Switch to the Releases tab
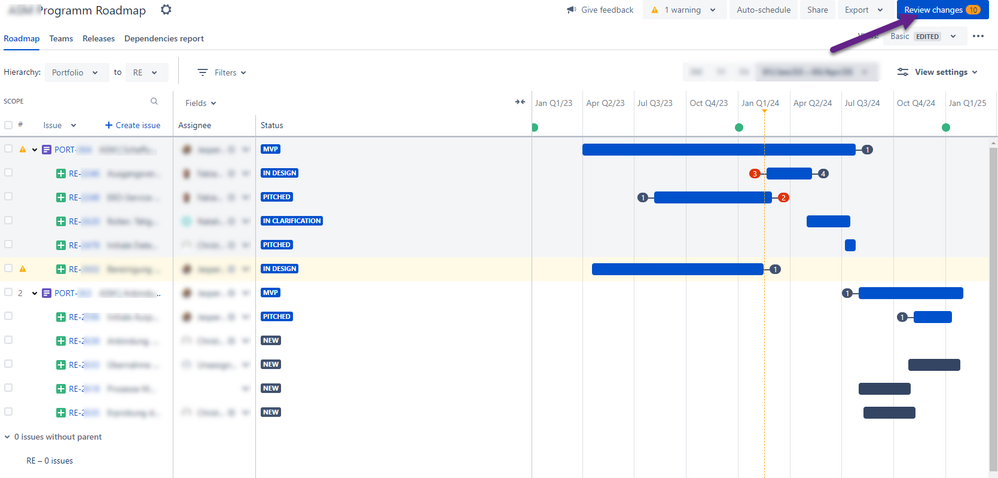This screenshot has height=478, width=998. (x=99, y=38)
